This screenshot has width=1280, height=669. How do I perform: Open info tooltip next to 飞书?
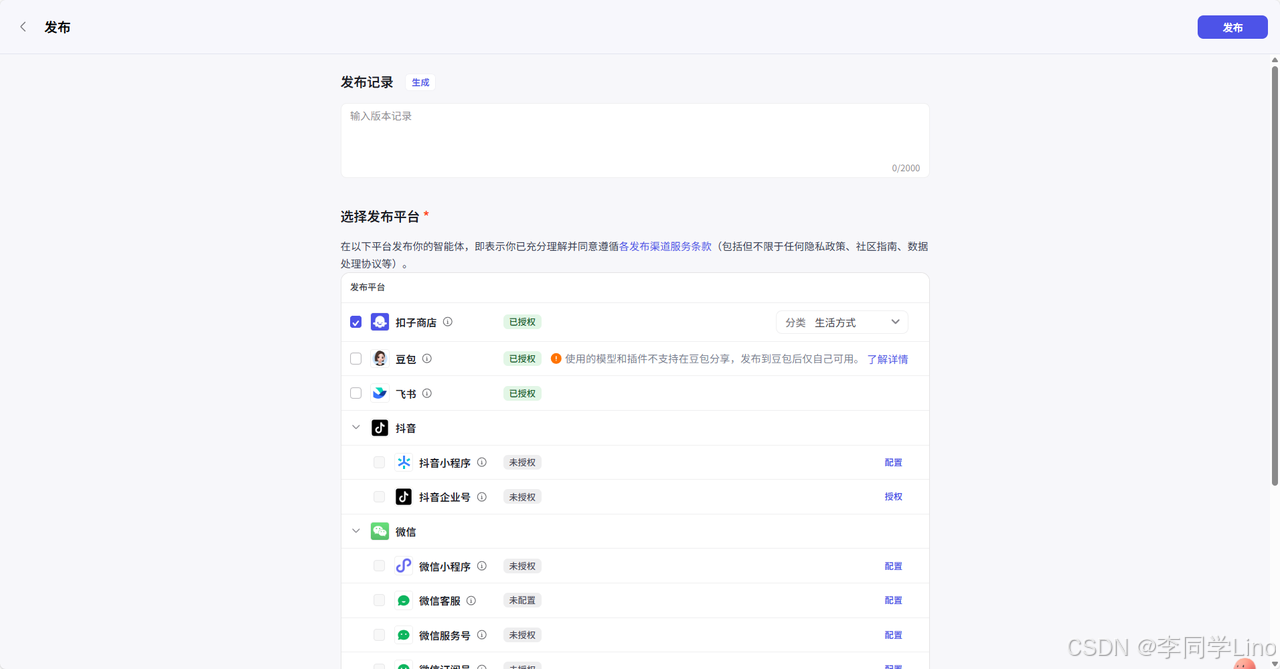pos(427,393)
